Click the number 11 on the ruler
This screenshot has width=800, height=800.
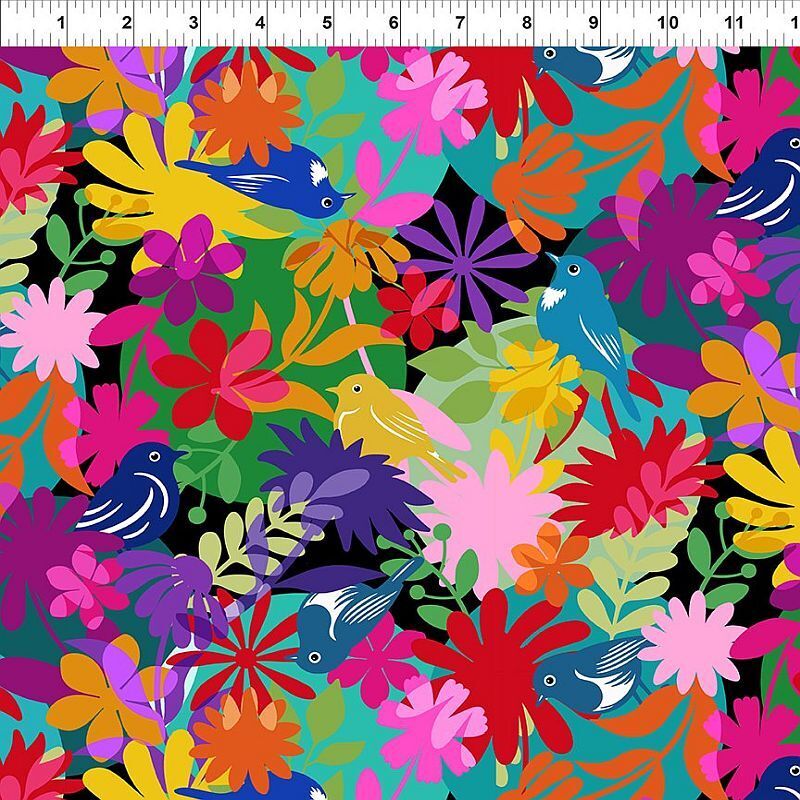pos(733,22)
